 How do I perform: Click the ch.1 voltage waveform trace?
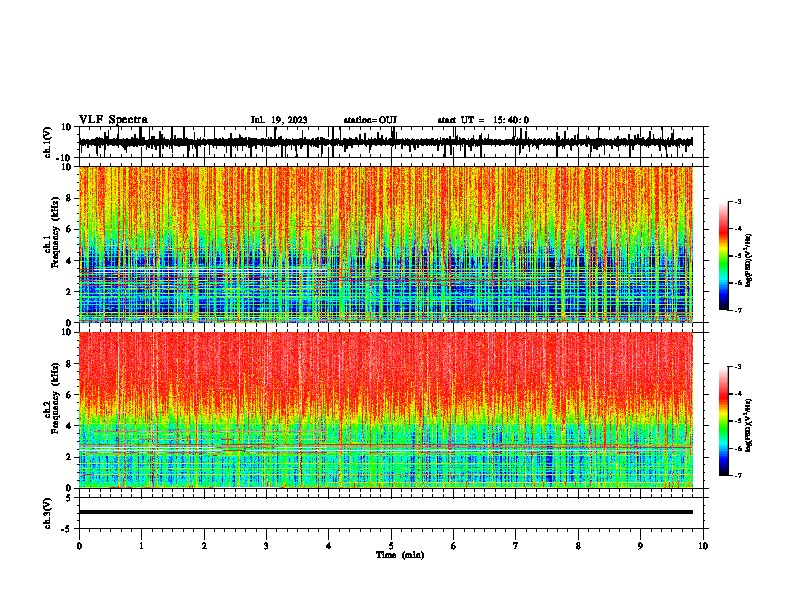point(385,142)
